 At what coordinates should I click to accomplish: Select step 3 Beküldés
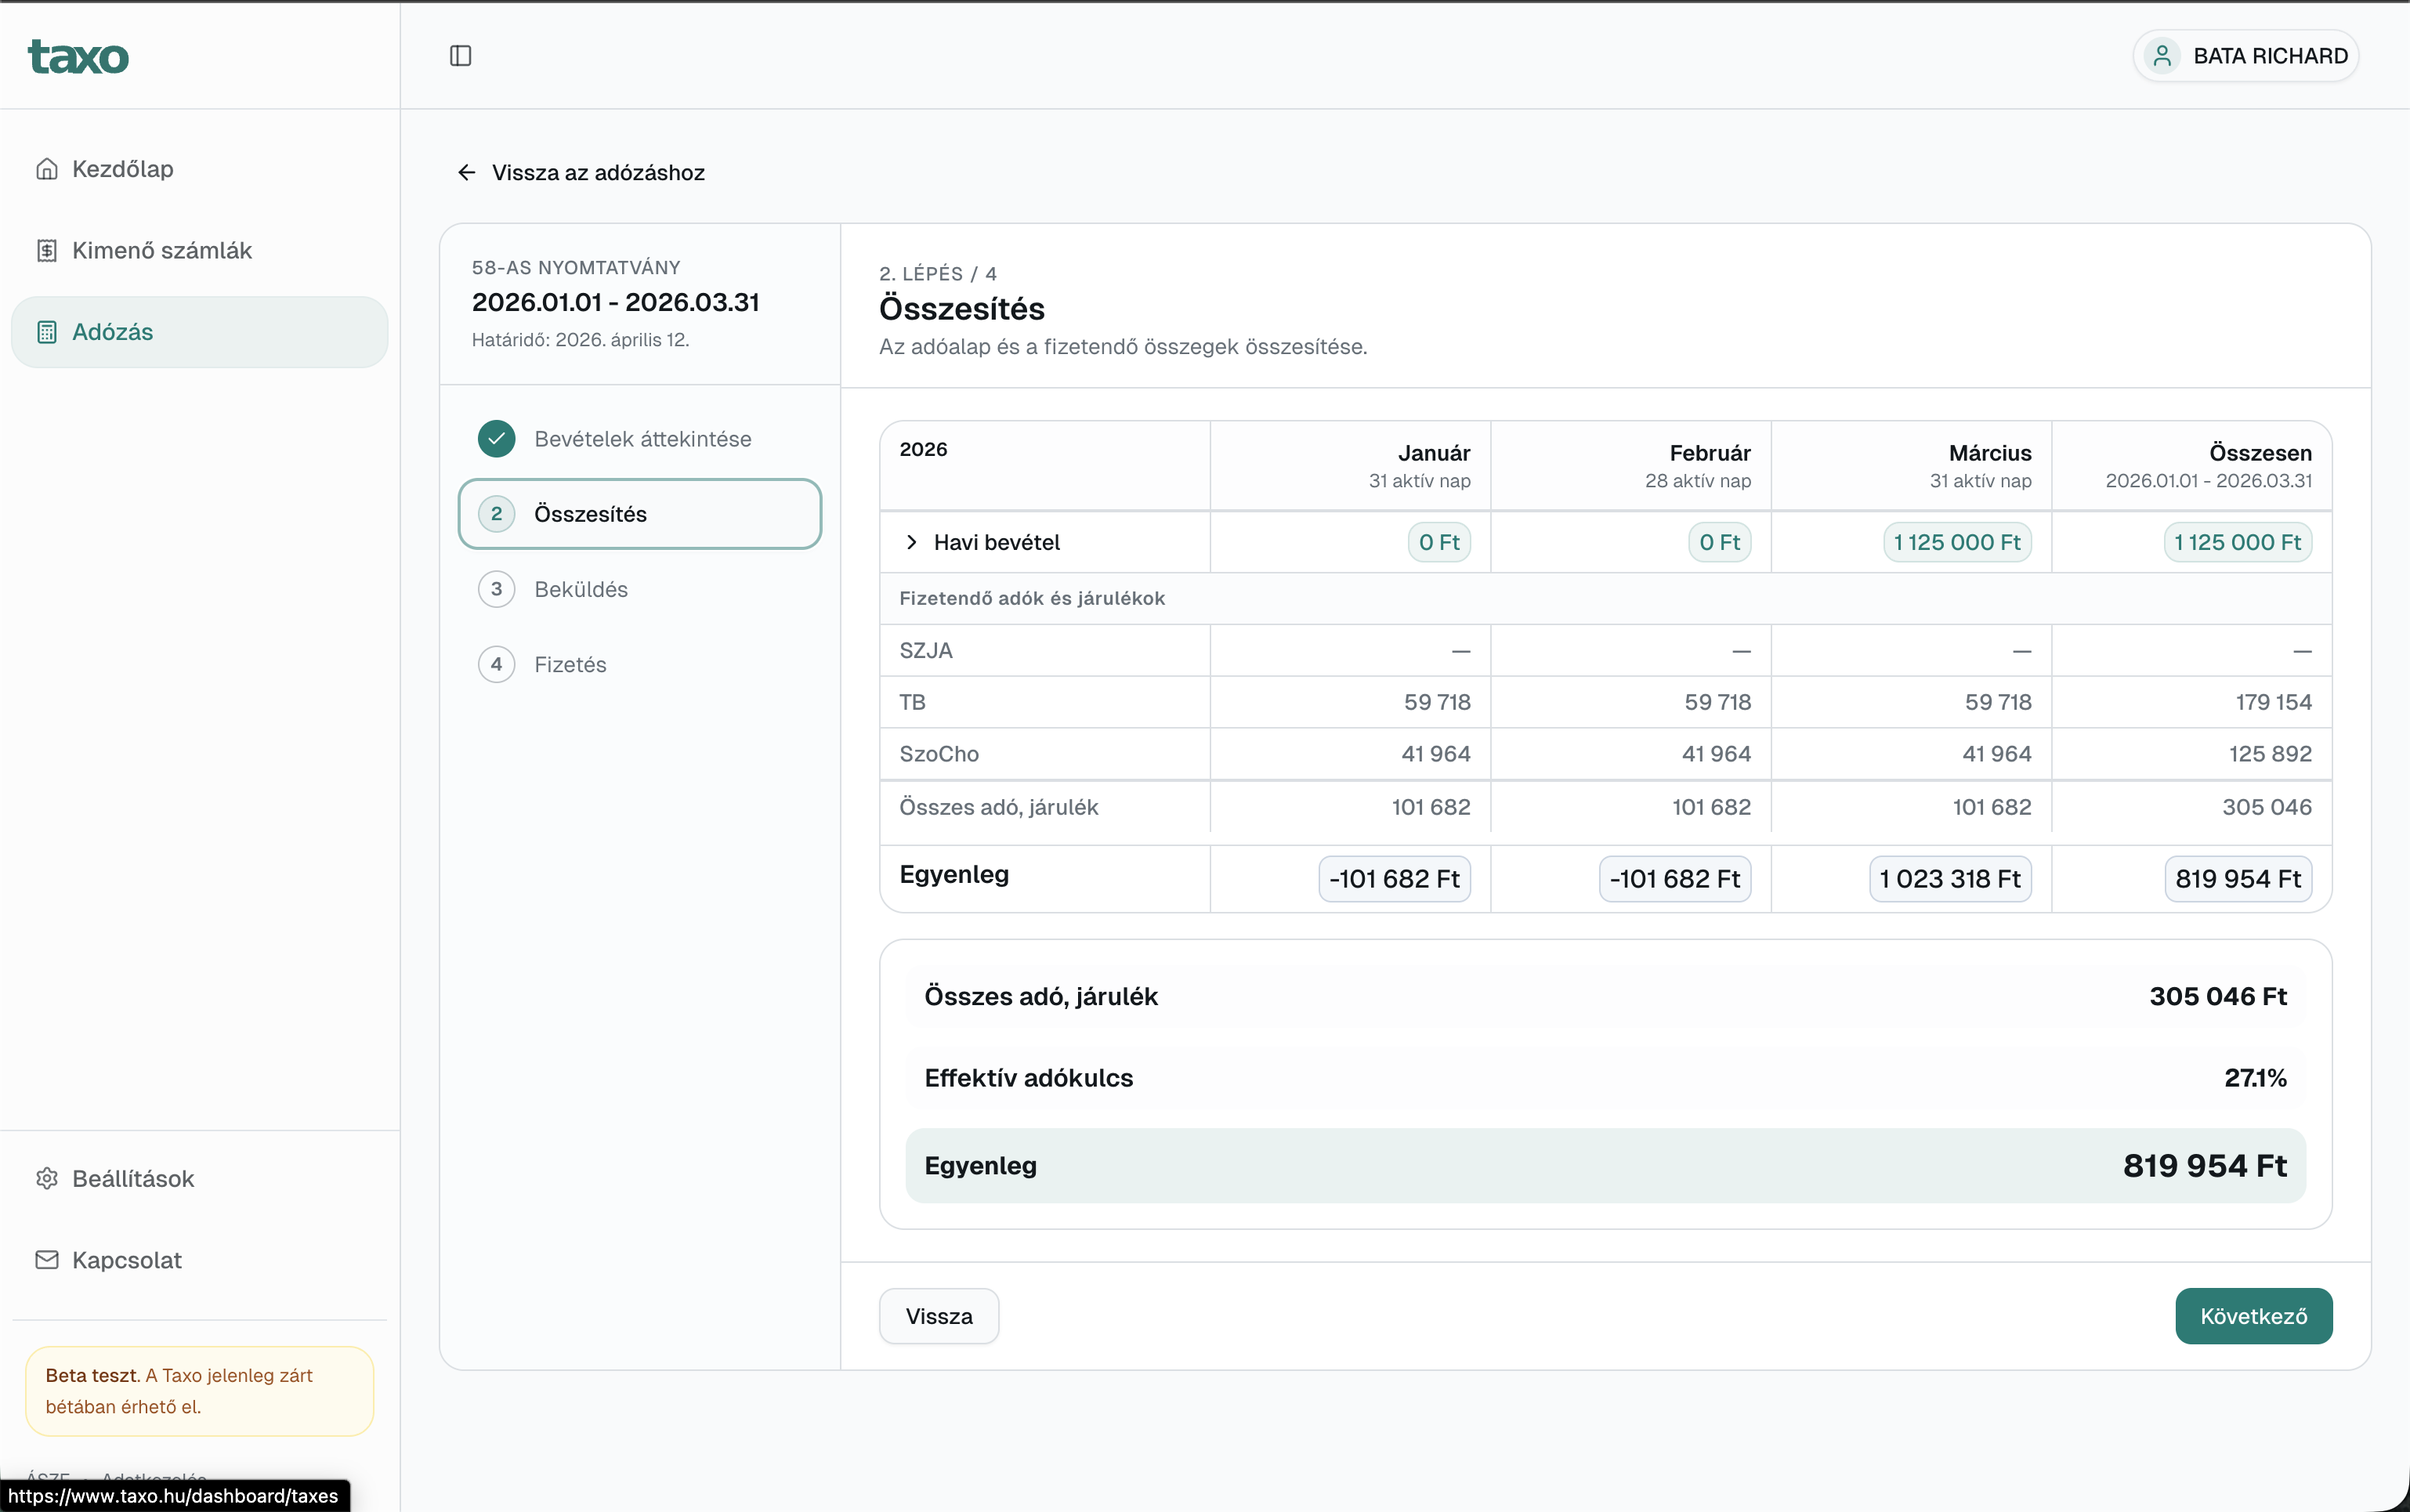[580, 589]
